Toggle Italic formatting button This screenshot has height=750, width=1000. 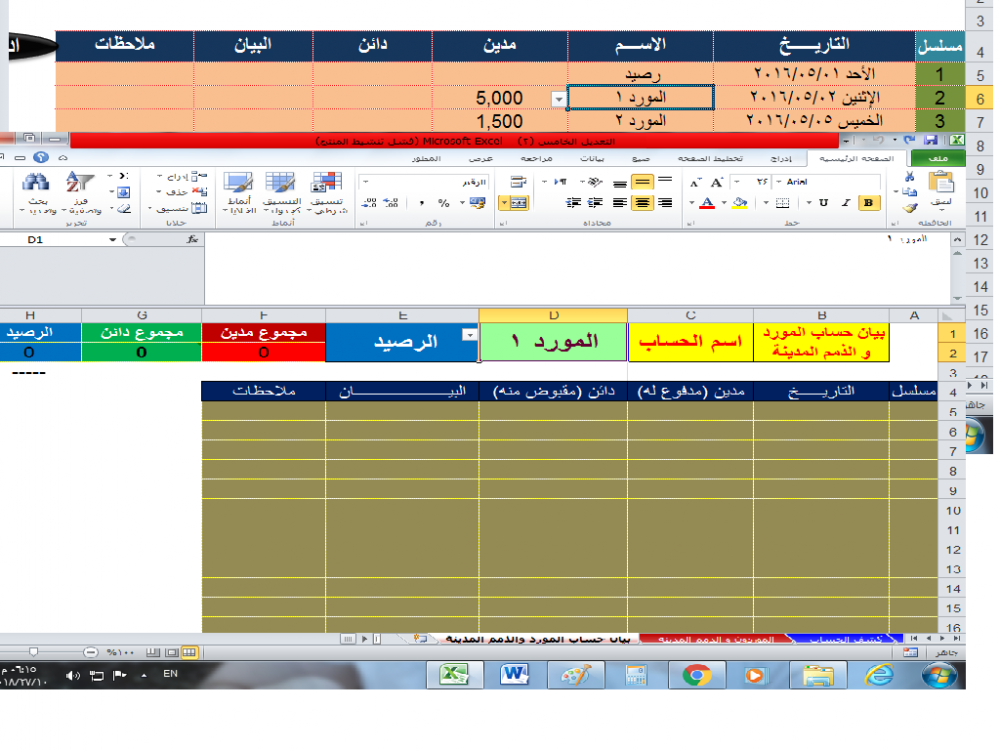pos(845,203)
